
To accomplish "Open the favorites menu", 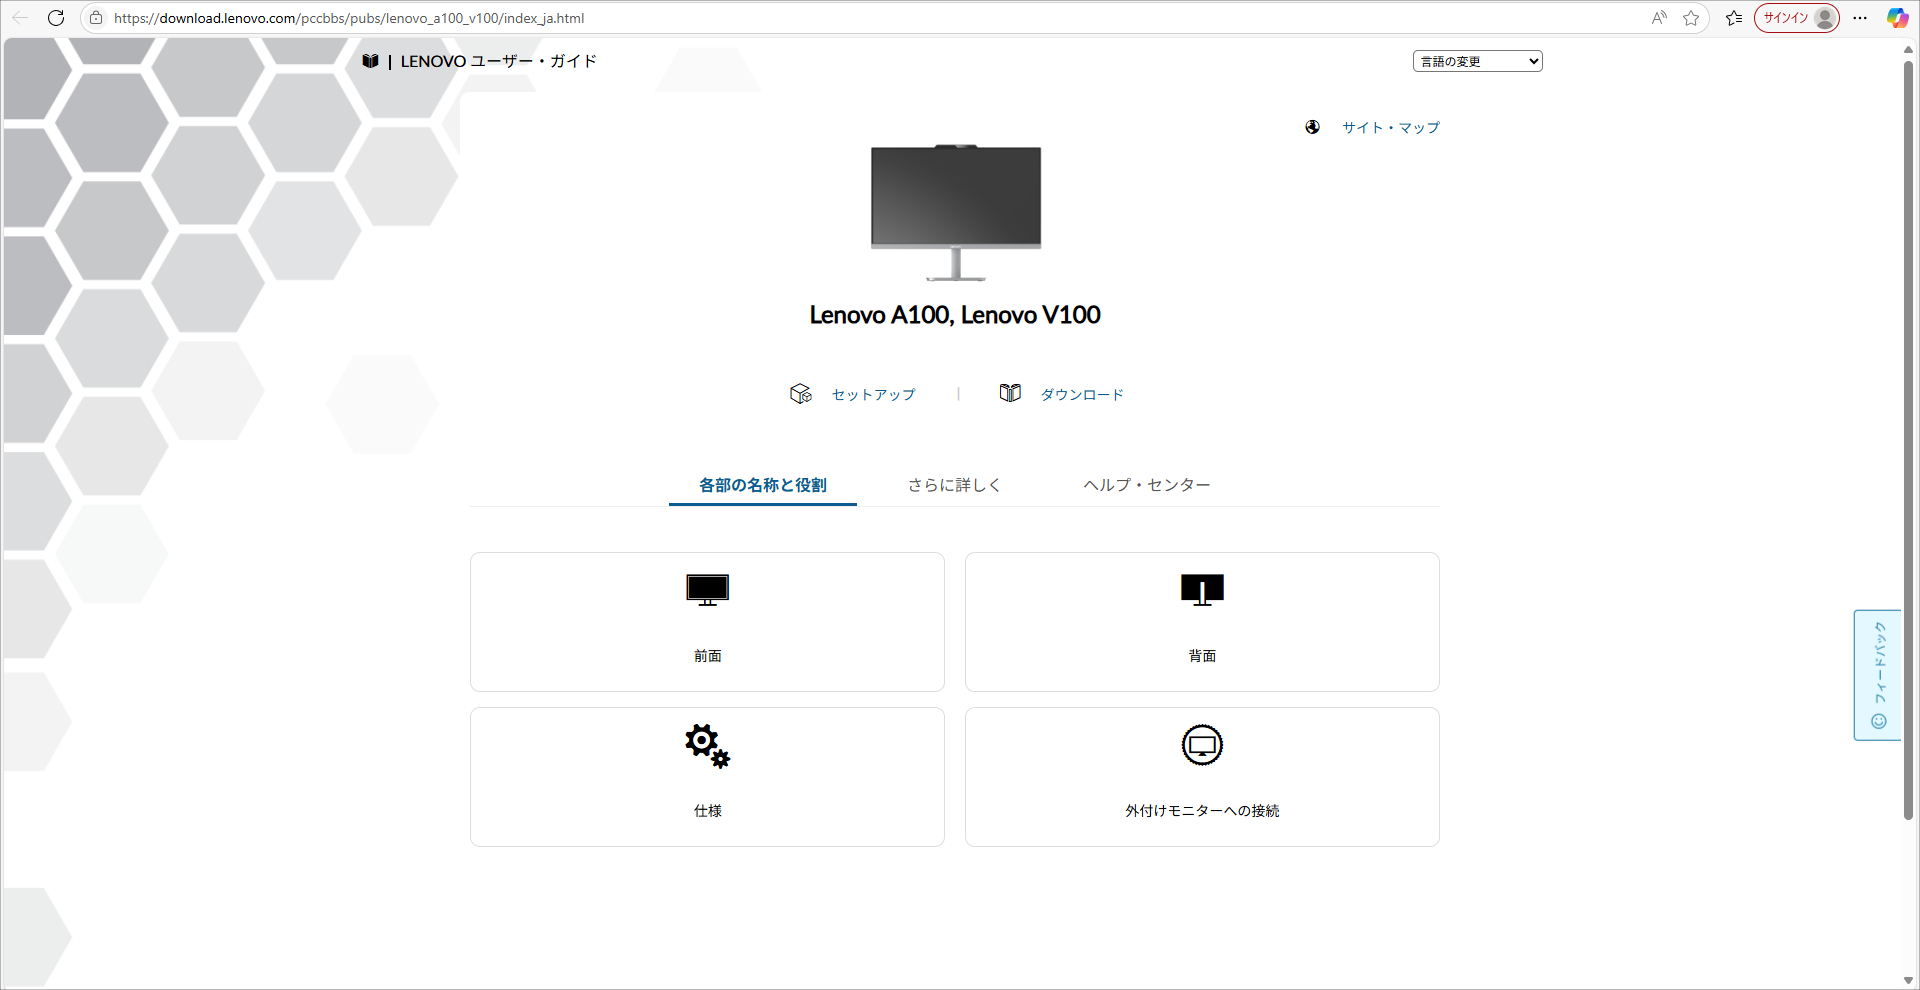I will 1735,18.
